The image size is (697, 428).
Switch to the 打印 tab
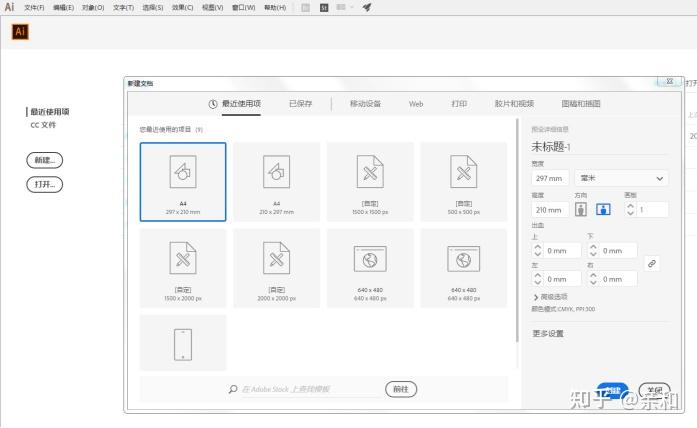click(459, 104)
